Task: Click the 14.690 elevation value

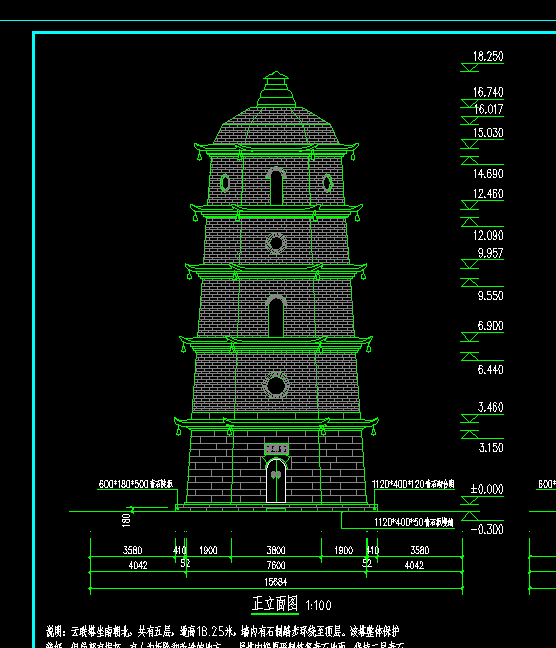Action: [x=488, y=174]
